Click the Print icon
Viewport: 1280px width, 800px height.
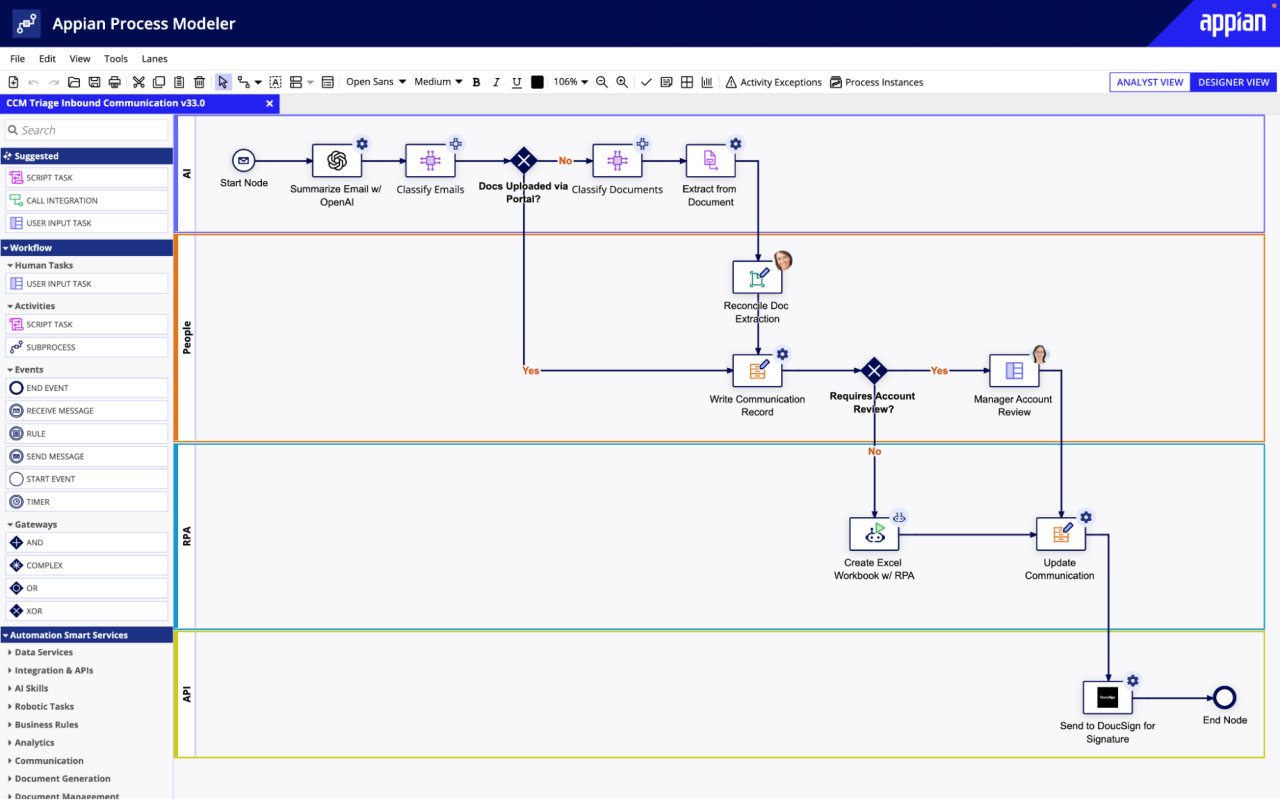click(115, 82)
